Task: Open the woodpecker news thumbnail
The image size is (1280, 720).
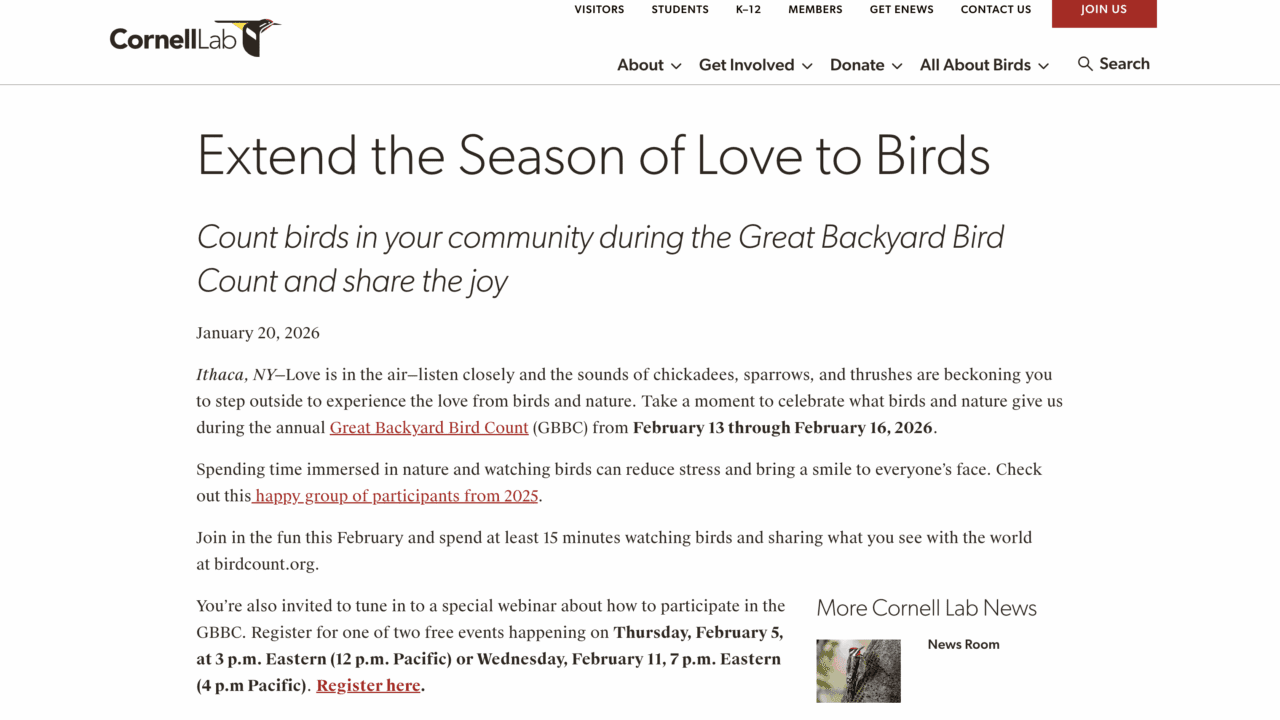Action: [x=858, y=671]
